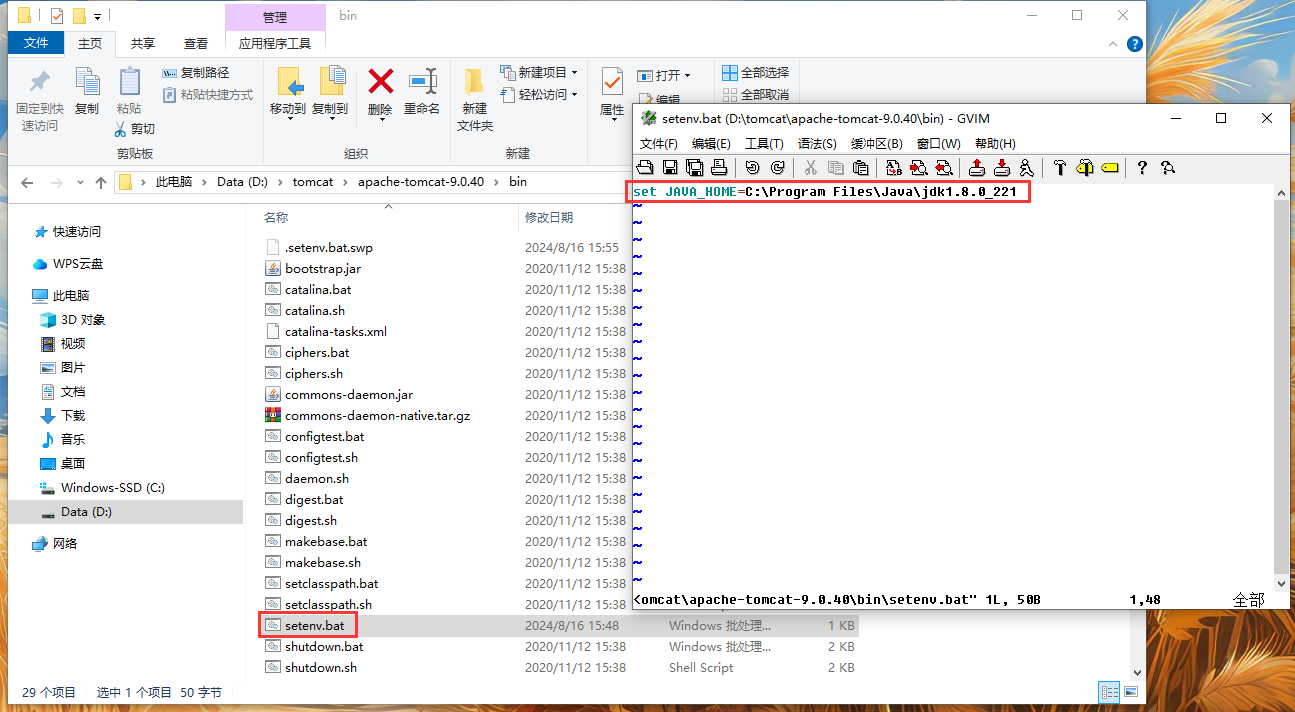Click the Print icon in GVIM toolbar

718,168
